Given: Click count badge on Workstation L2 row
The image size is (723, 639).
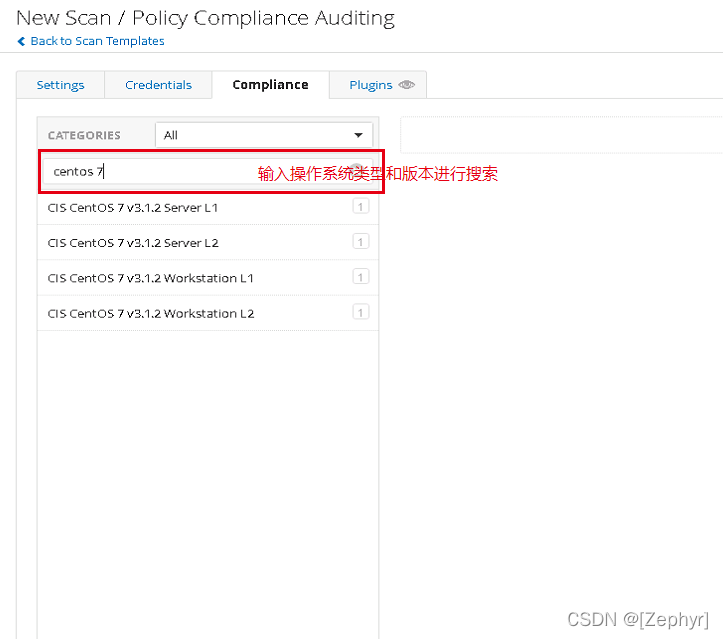Looking at the screenshot, I should tap(361, 313).
